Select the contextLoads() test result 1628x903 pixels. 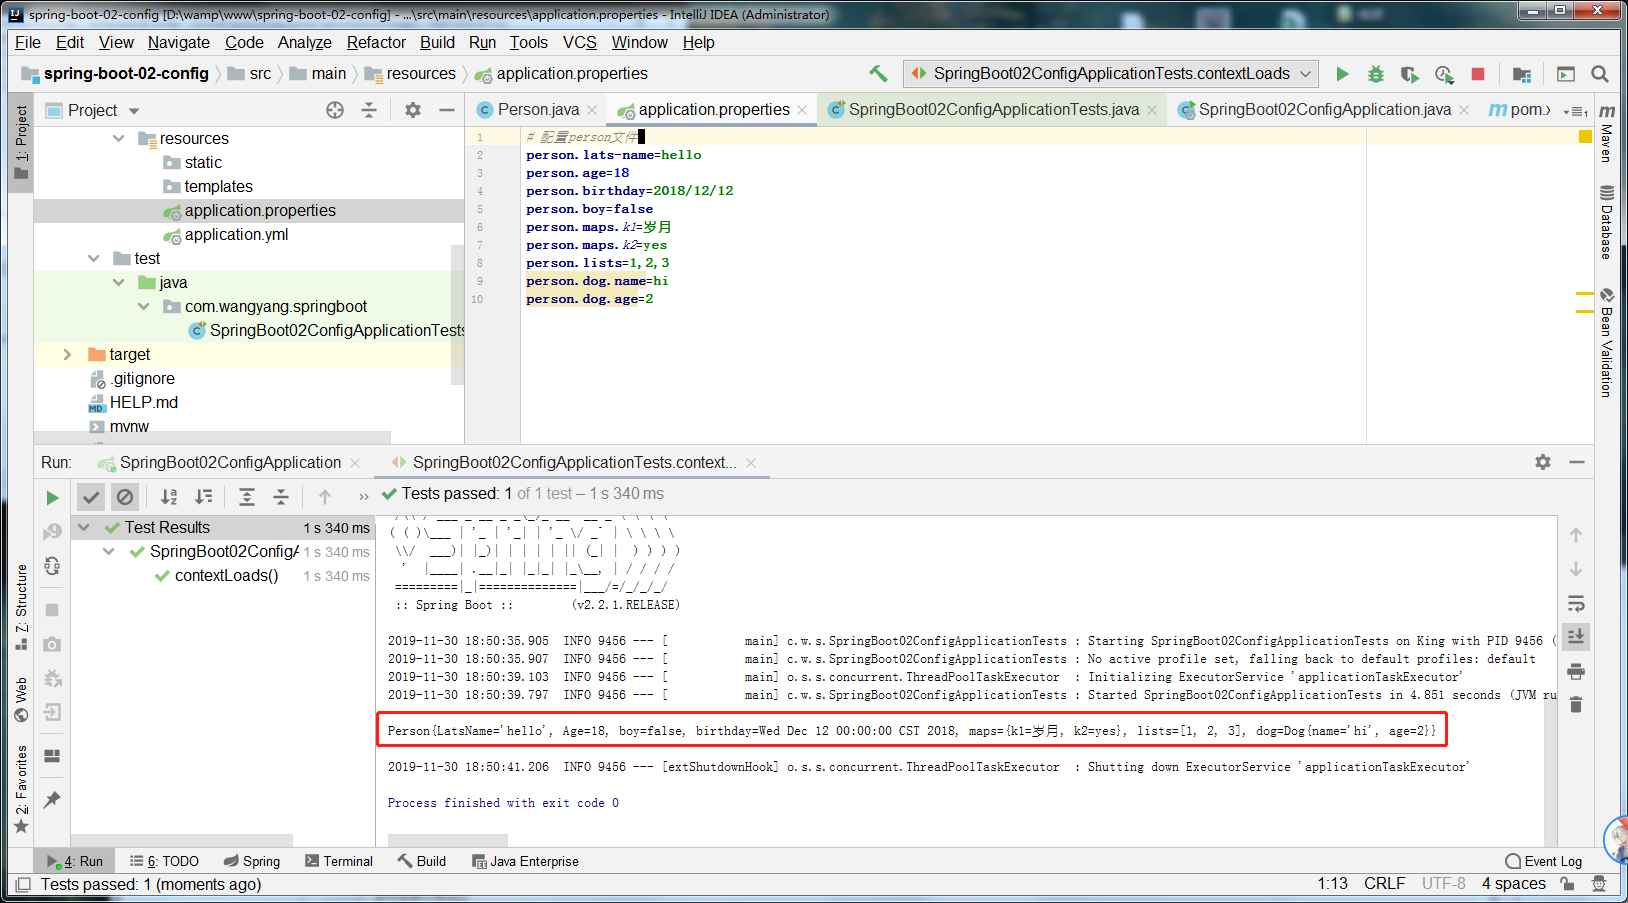(227, 575)
